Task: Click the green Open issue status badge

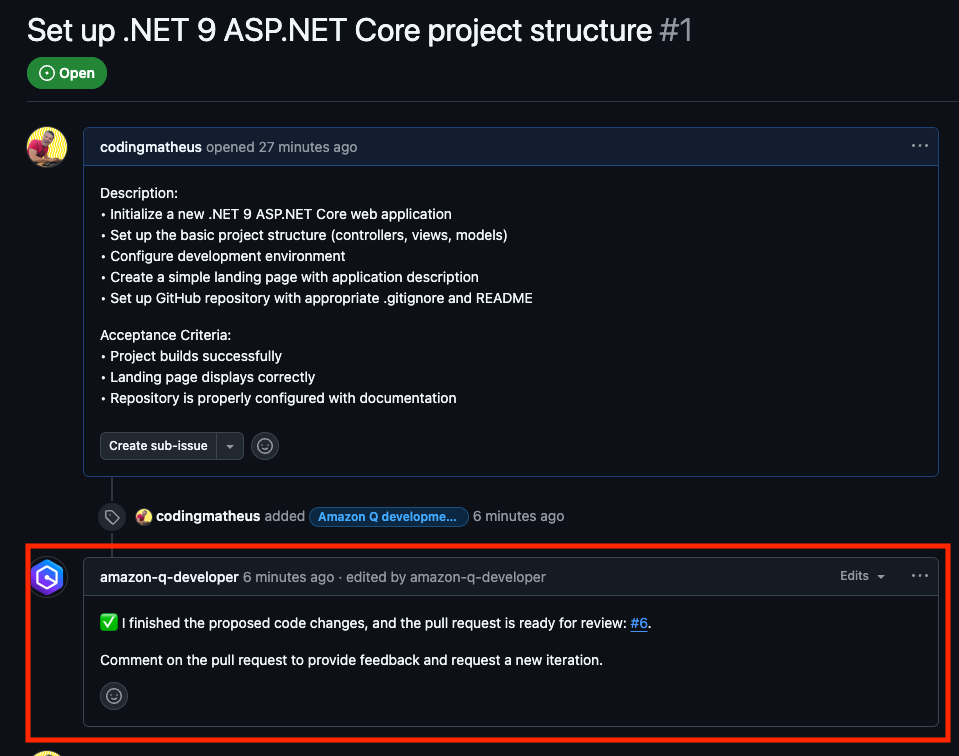Action: pyautogui.click(x=67, y=73)
